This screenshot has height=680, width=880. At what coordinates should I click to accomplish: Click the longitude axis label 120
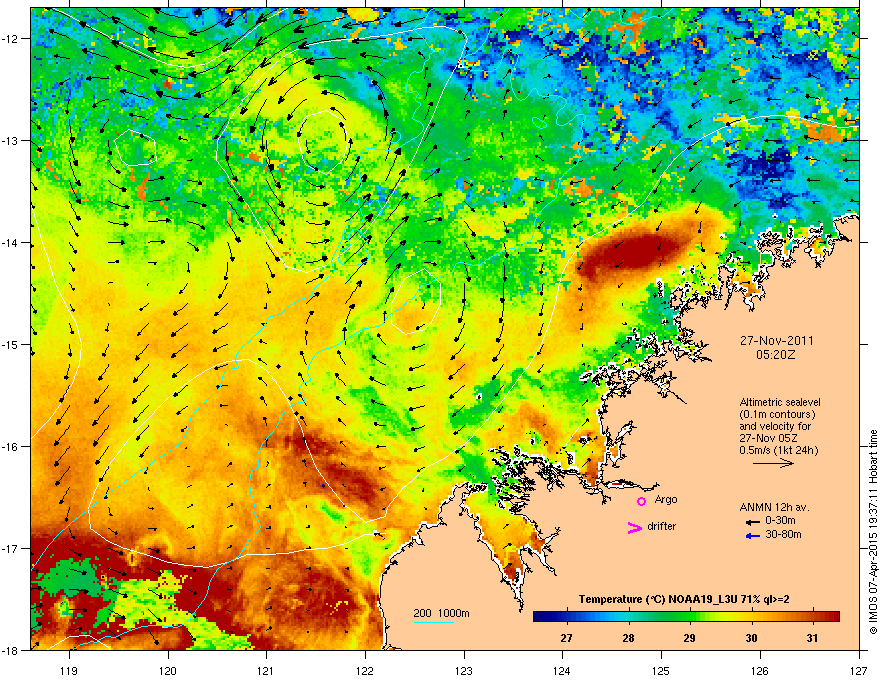pyautogui.click(x=168, y=670)
